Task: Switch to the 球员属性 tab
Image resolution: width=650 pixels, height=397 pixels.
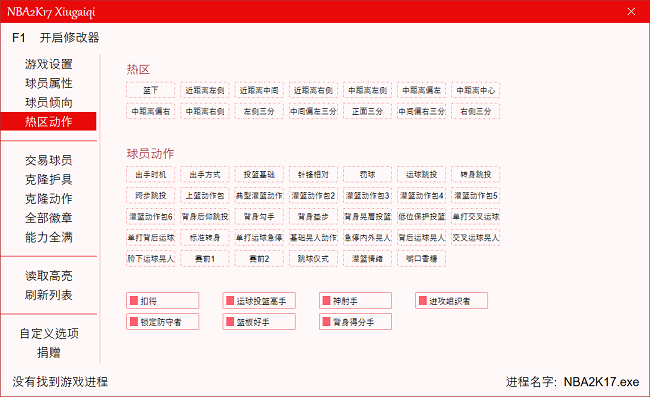Action: tap(49, 83)
